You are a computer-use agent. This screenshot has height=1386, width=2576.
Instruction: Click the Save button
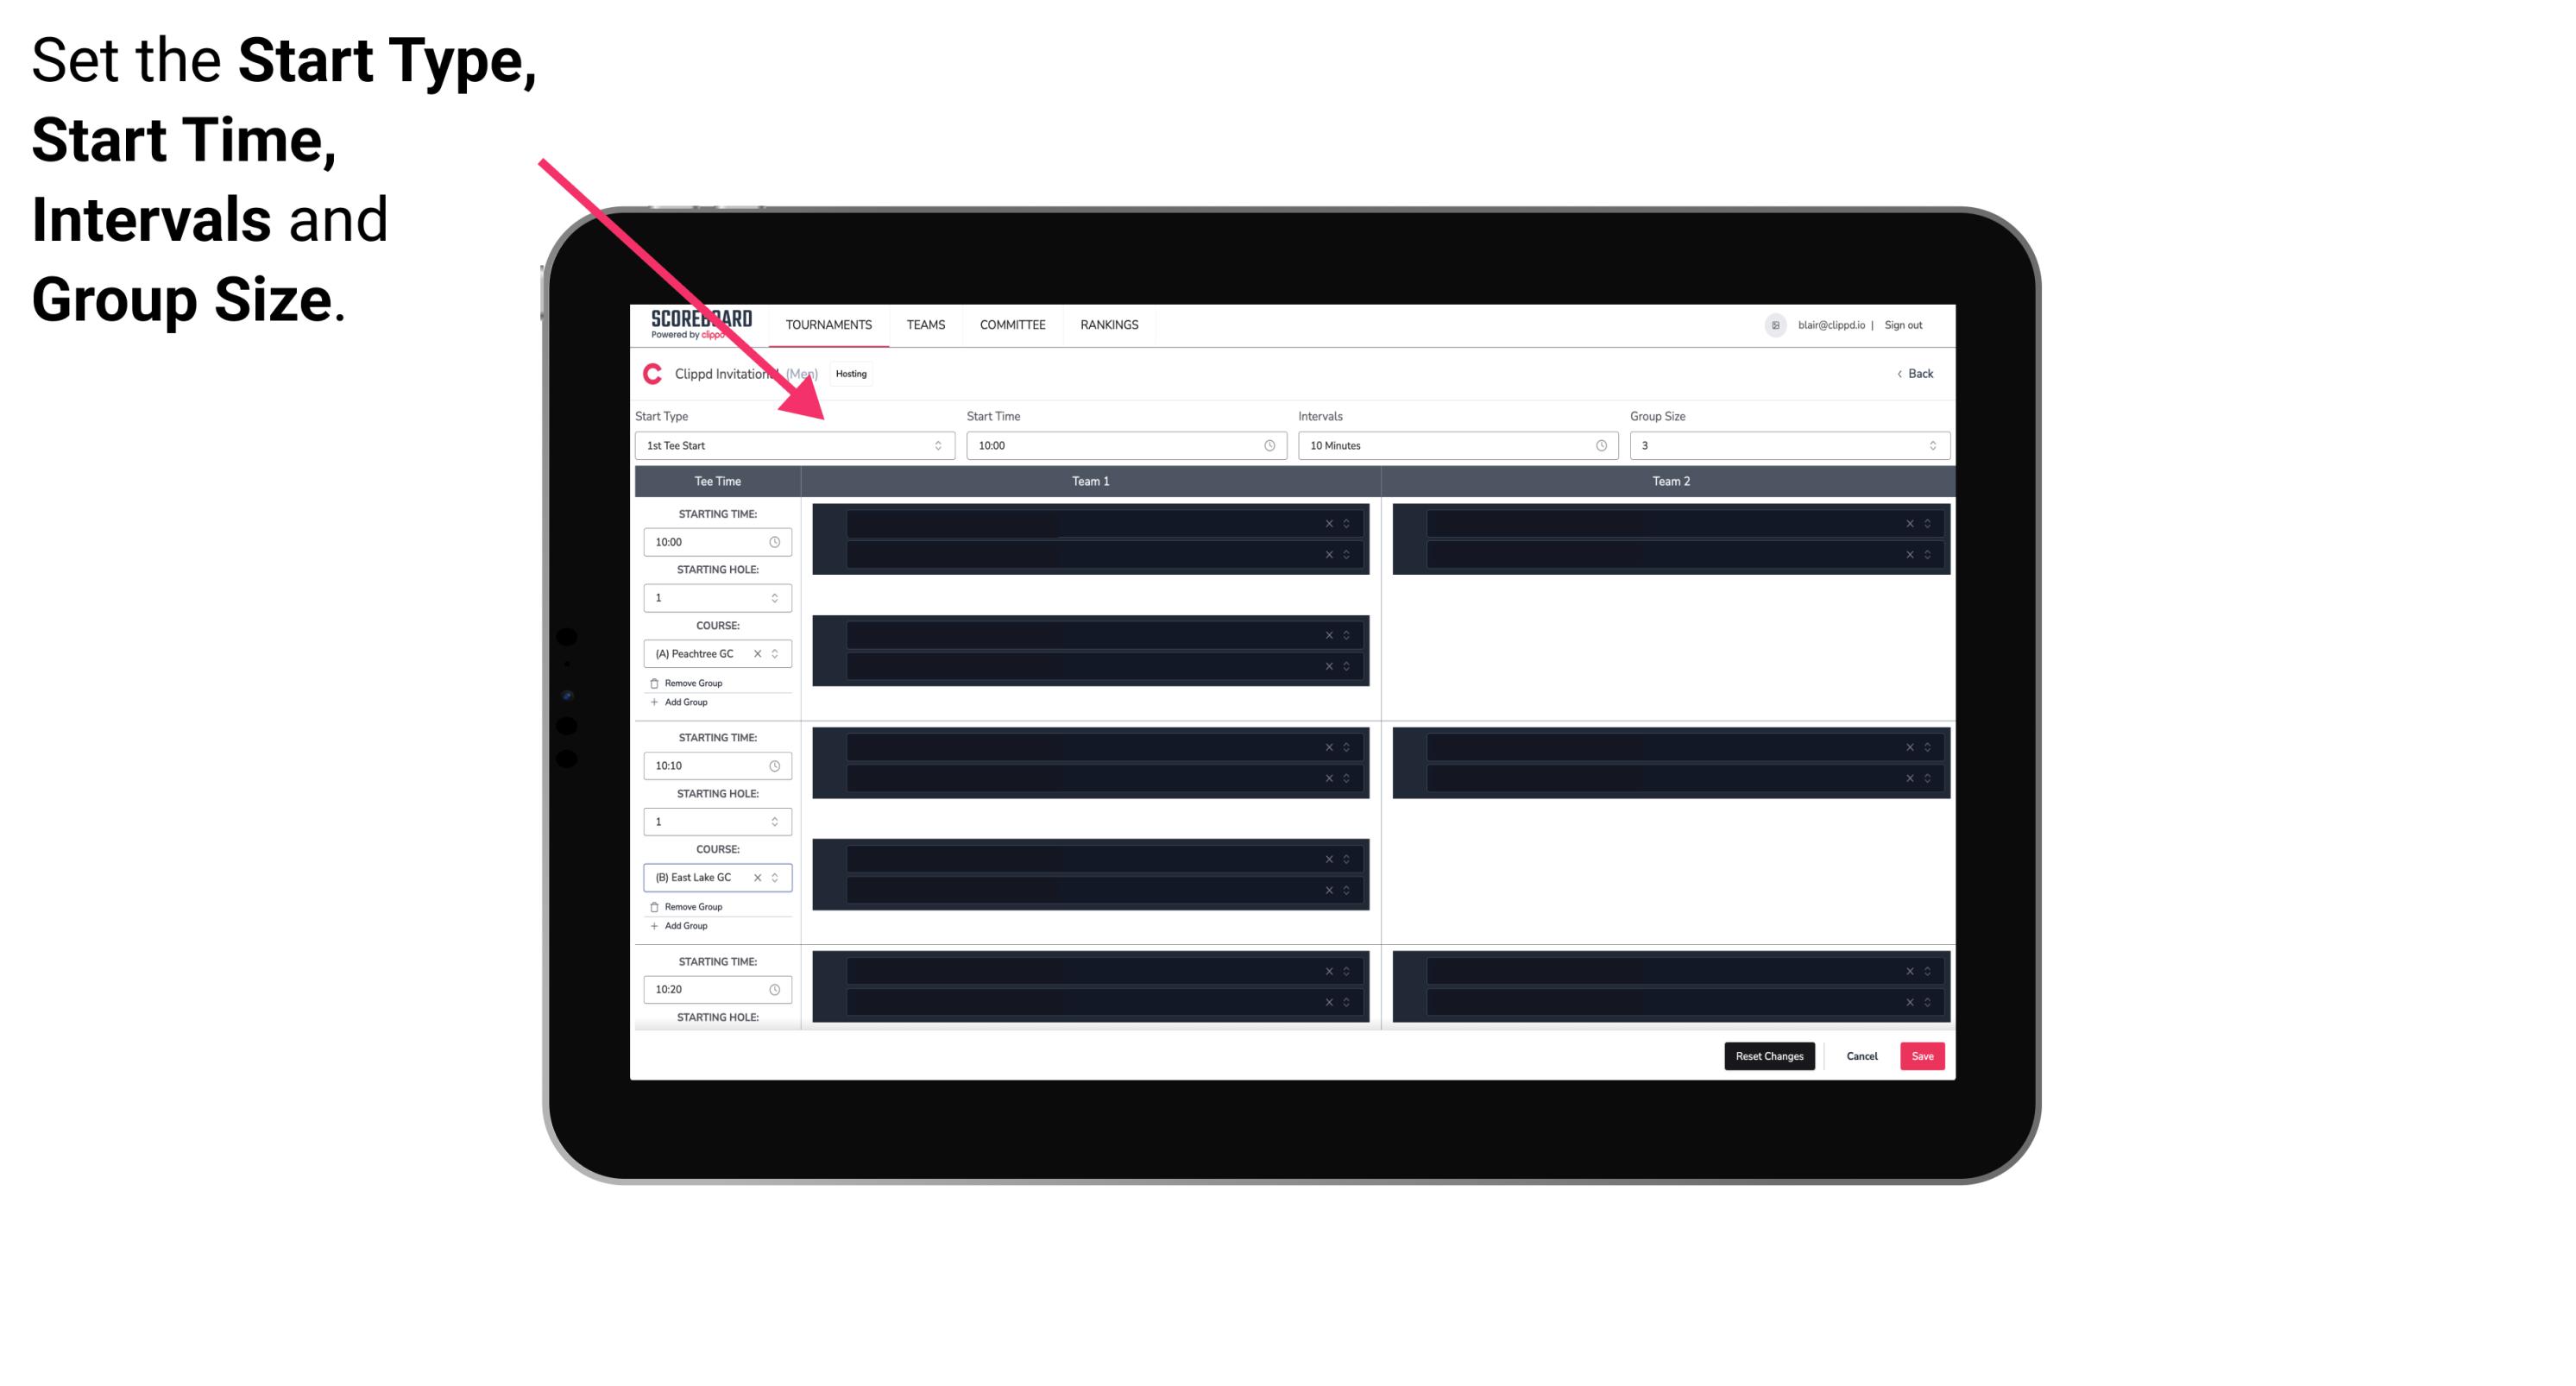(1923, 1055)
